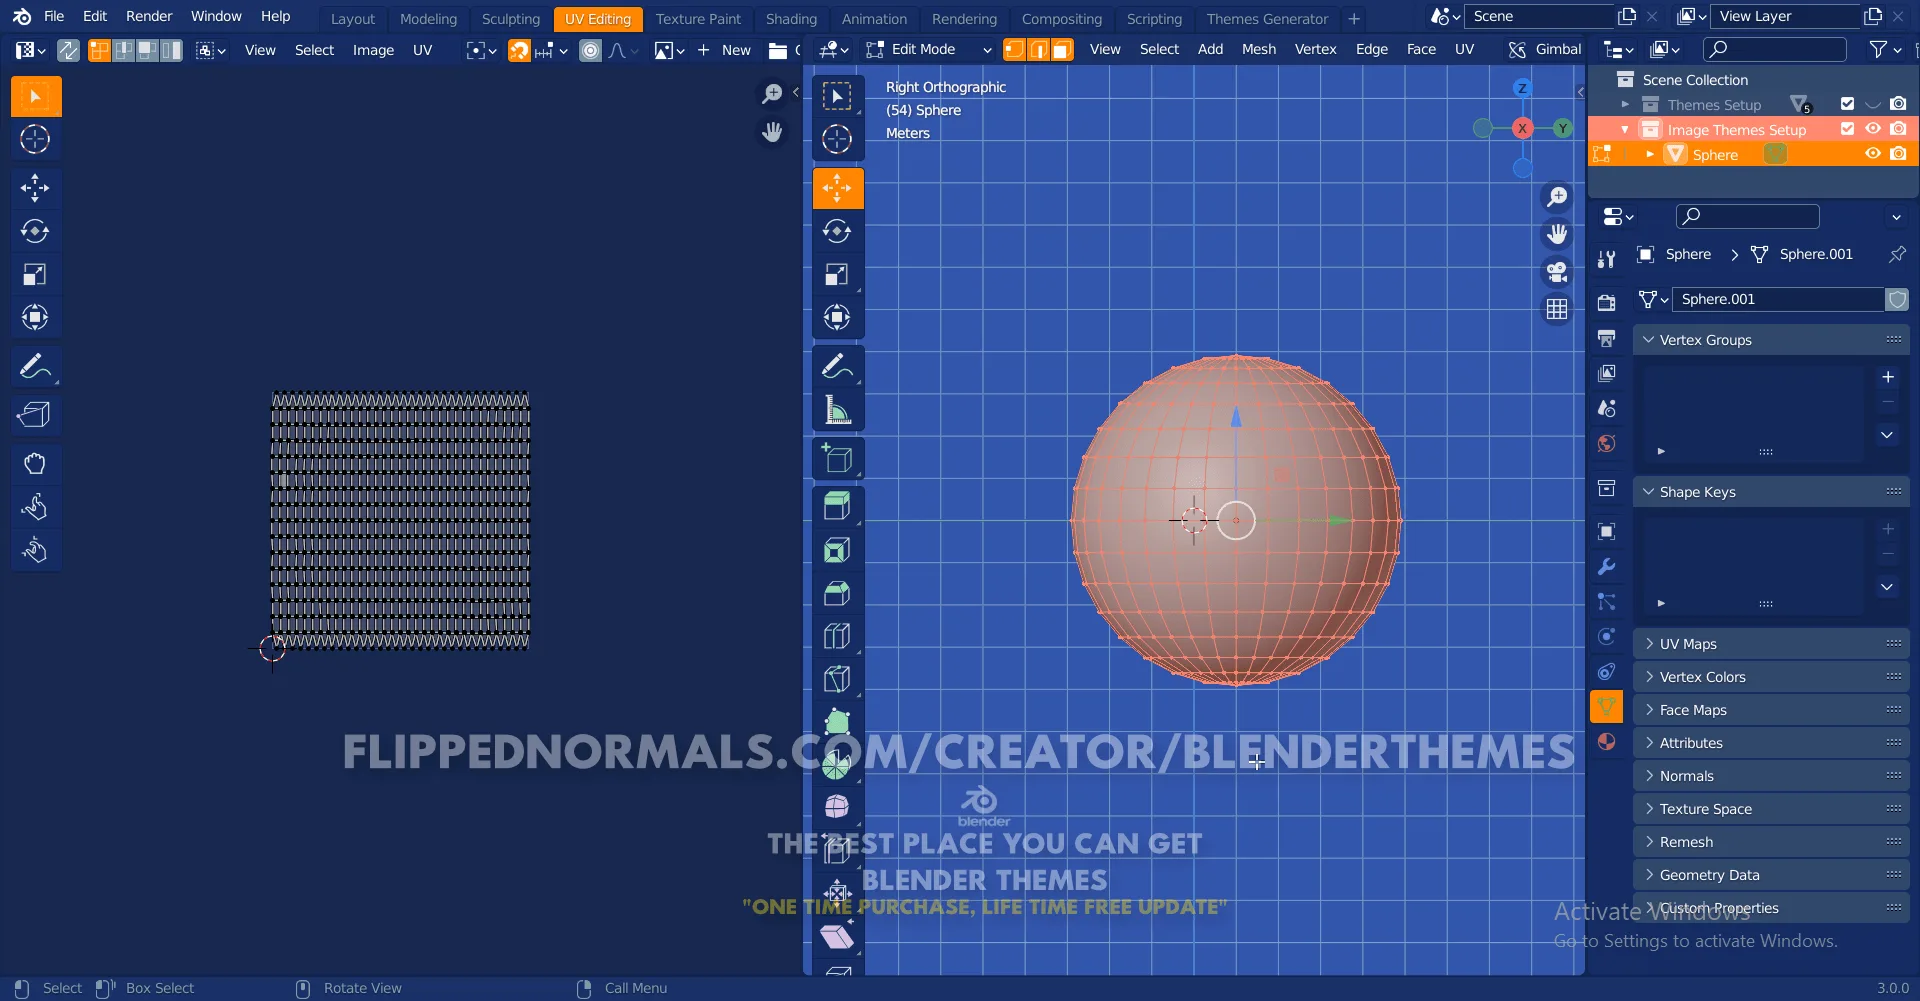
Task: Switch to the Shading workspace tab
Action: click(791, 19)
